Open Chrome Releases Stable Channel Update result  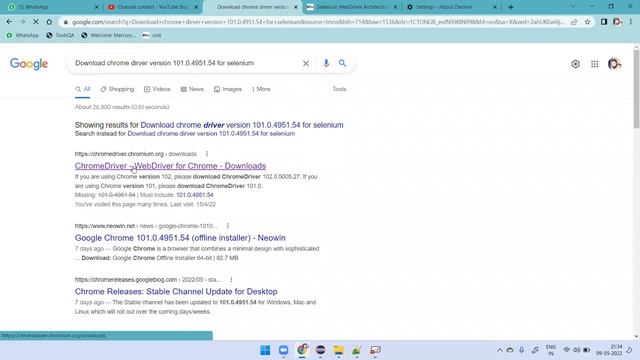tap(176, 291)
